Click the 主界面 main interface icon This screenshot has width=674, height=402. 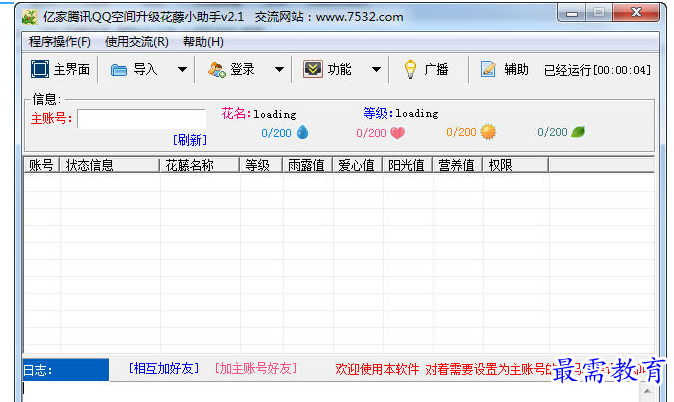click(40, 69)
